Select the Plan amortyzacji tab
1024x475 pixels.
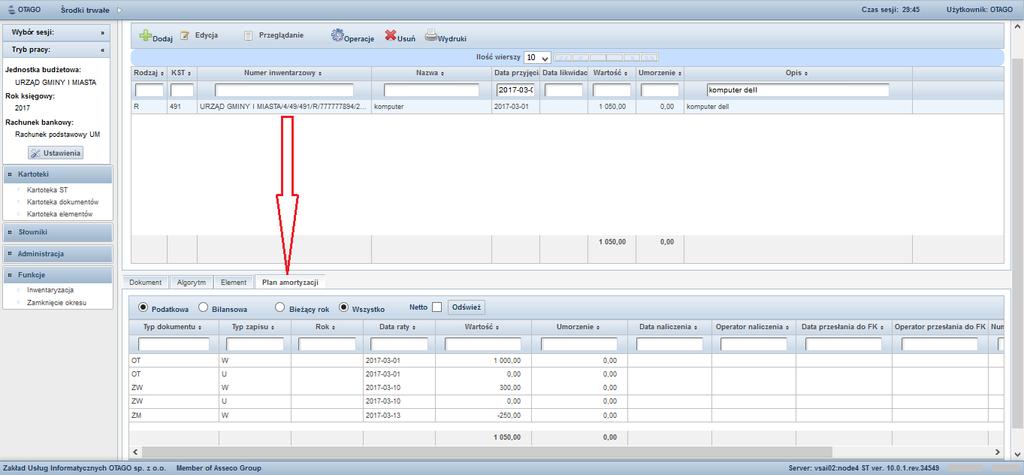point(290,282)
